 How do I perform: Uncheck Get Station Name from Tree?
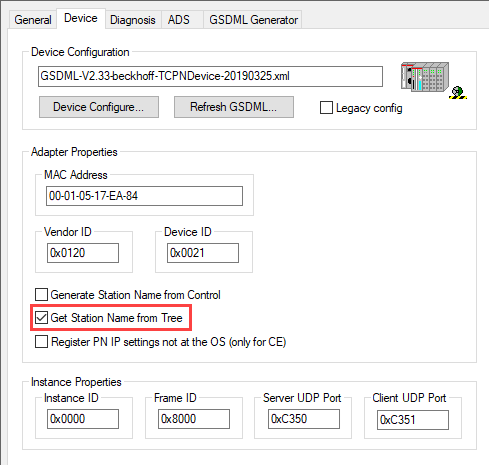tap(41, 318)
